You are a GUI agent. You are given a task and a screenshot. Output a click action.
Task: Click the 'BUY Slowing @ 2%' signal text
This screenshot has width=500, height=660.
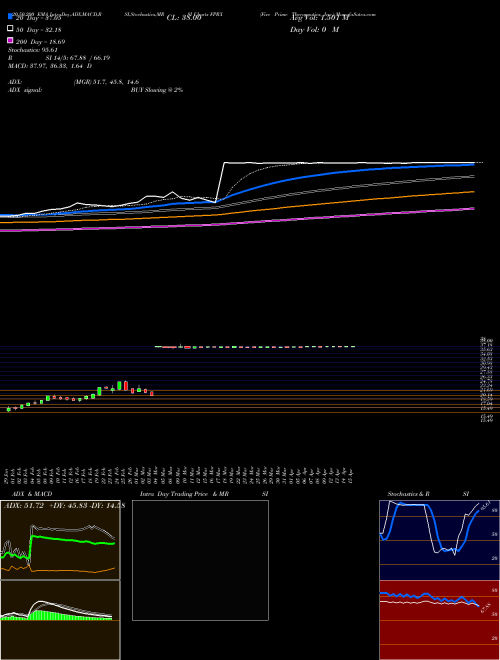157,90
